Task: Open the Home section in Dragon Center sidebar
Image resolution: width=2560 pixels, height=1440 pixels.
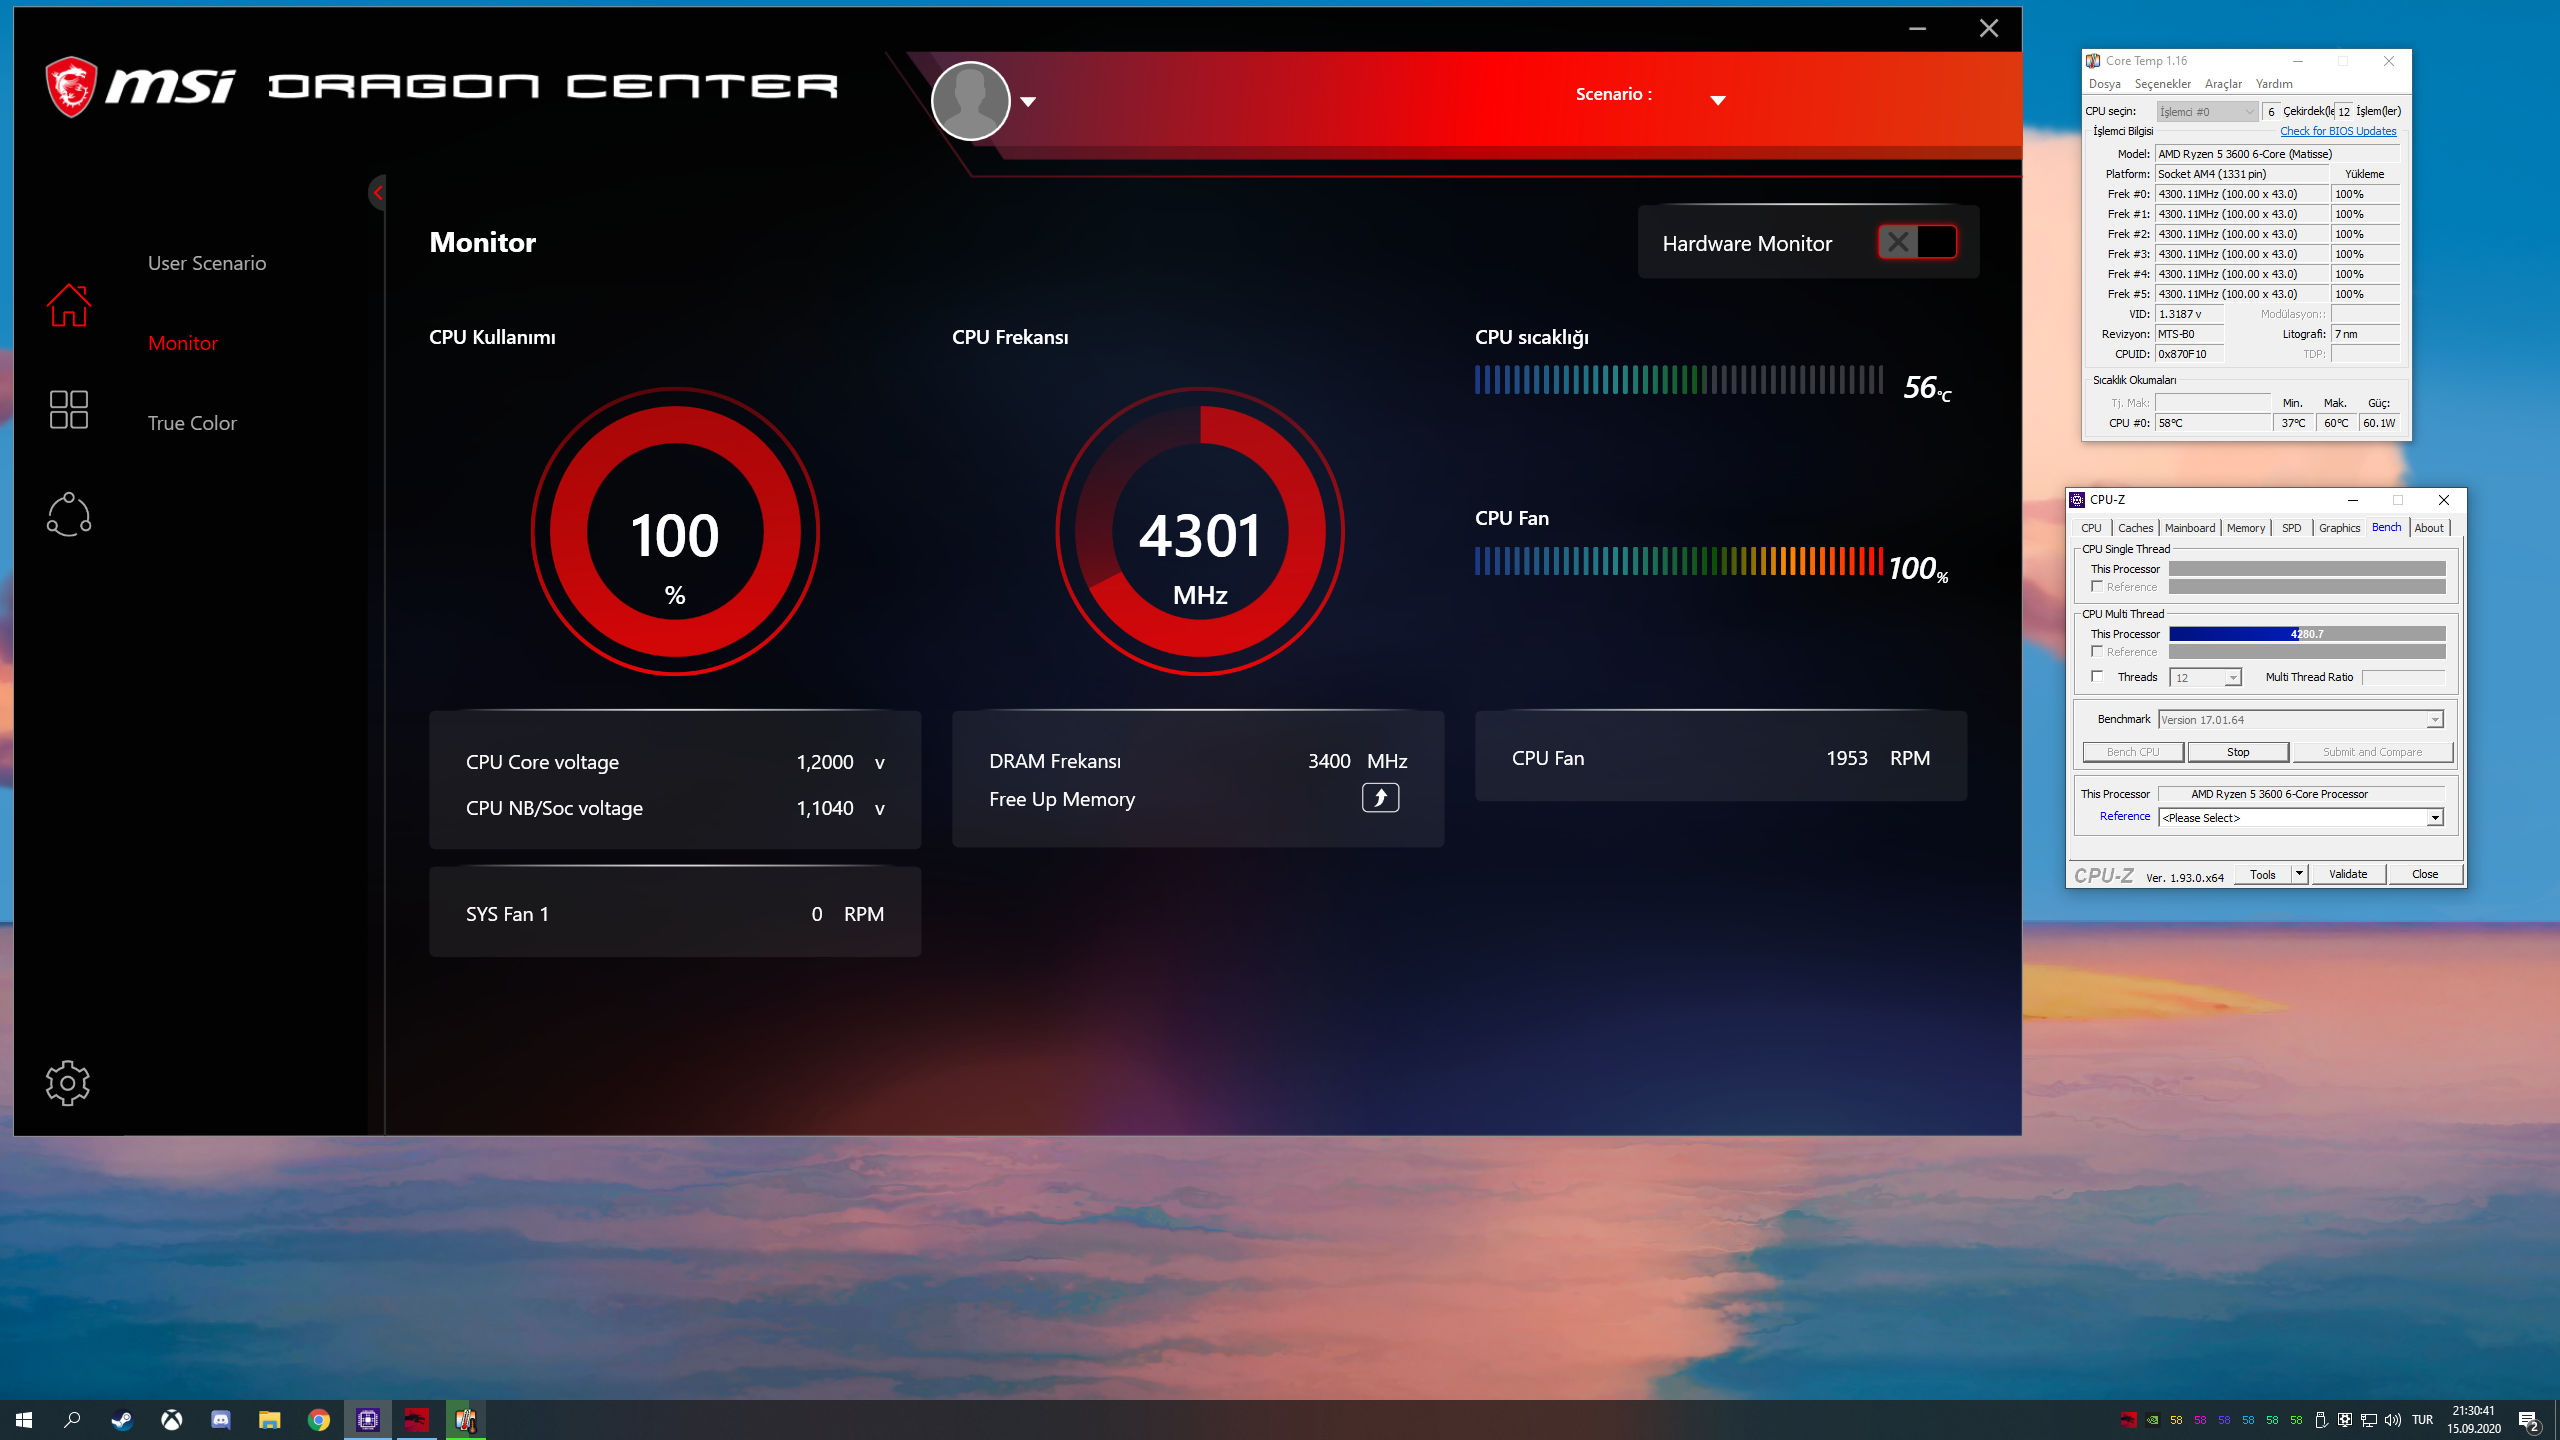Action: tap(69, 305)
